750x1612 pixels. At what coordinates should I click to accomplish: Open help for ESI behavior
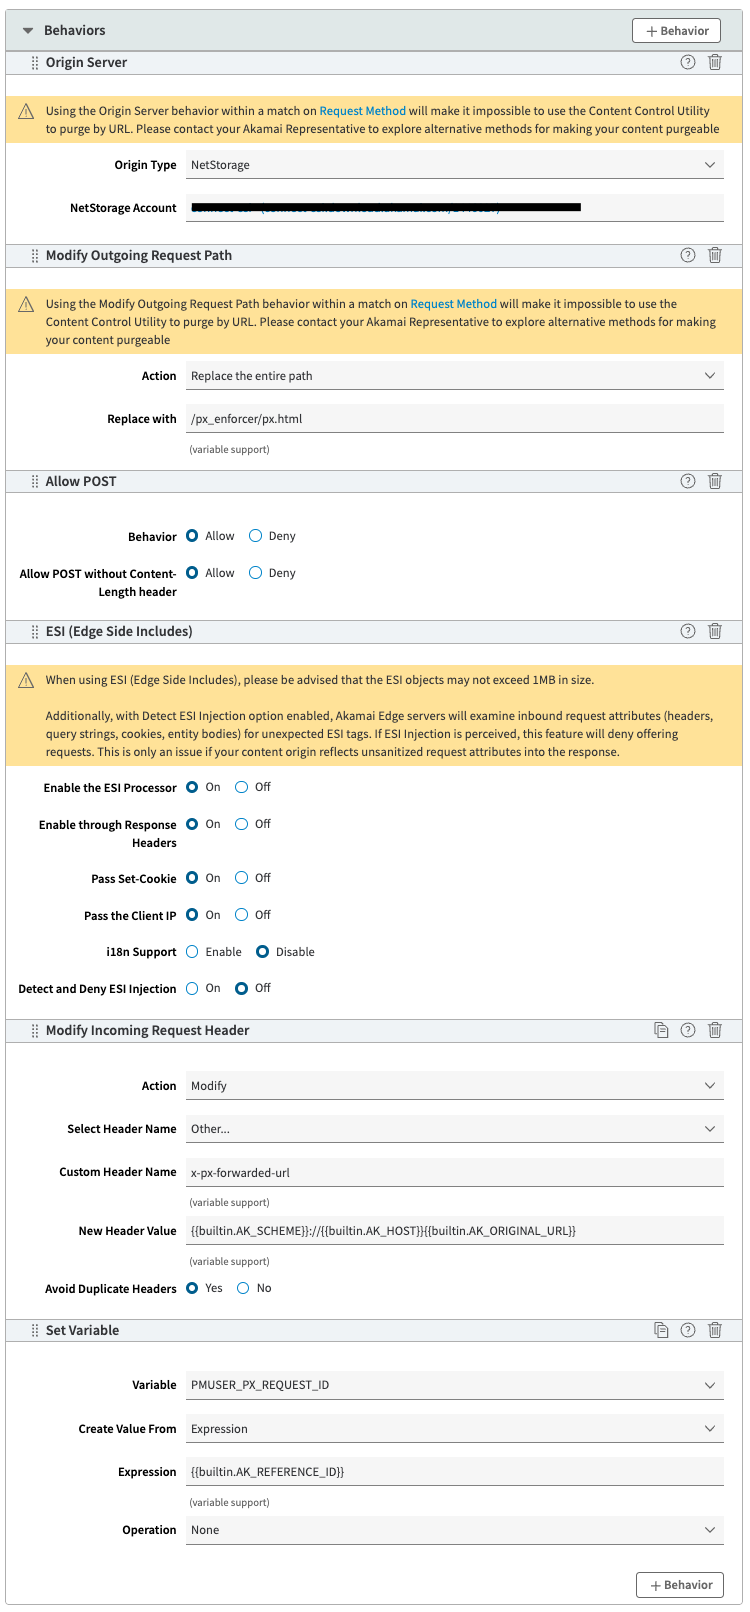pos(688,631)
